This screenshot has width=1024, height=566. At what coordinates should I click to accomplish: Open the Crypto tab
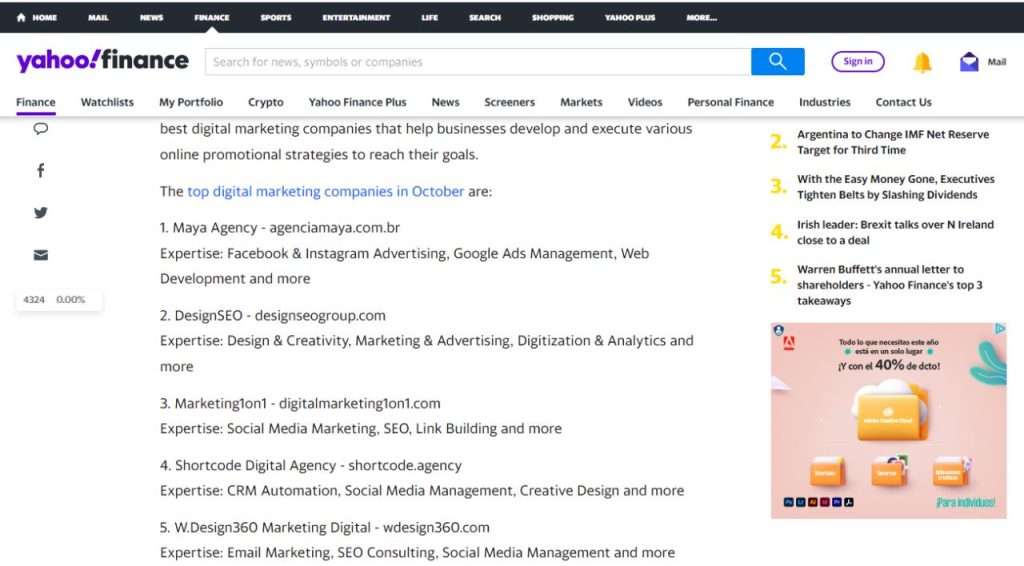click(266, 102)
